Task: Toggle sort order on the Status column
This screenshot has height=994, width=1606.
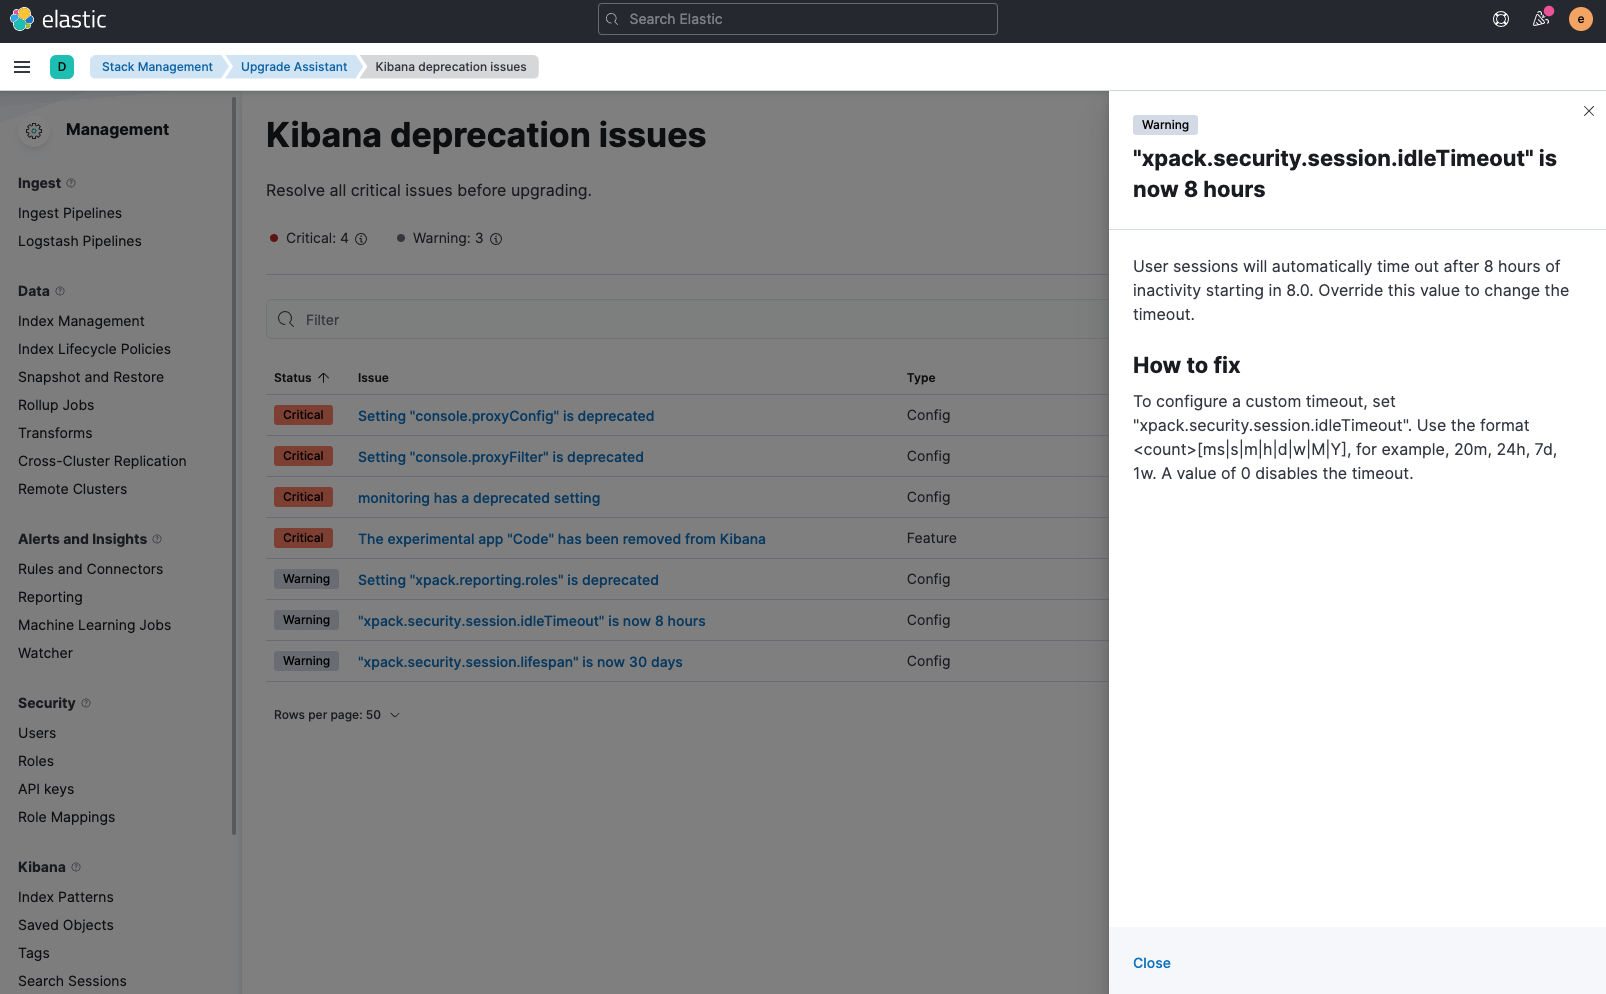Action: (302, 377)
